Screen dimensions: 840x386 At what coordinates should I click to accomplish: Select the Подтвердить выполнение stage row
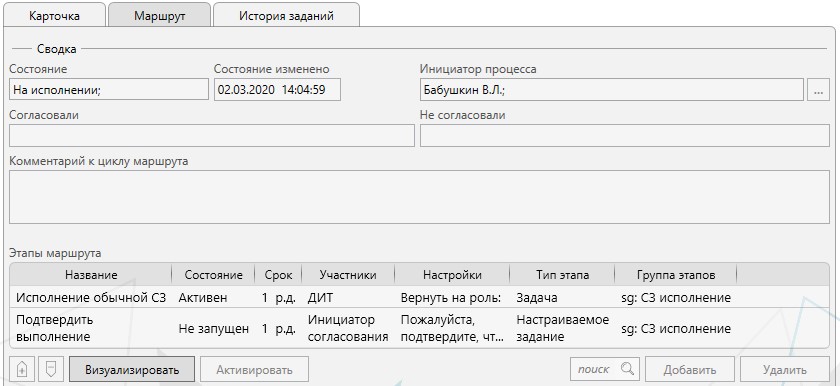tap(419, 328)
